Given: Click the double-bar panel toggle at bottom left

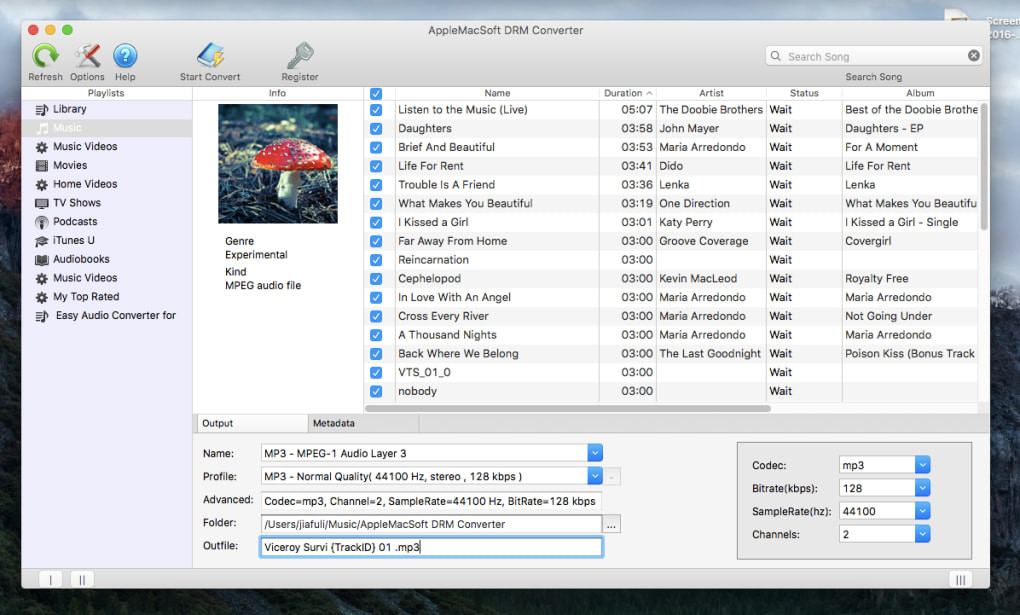Looking at the screenshot, I should tap(82, 579).
